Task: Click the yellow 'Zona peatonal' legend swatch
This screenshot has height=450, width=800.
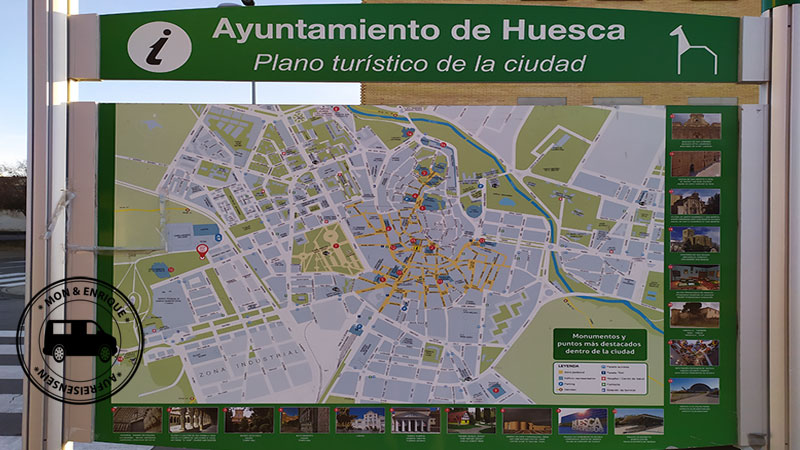Action: tap(561, 372)
